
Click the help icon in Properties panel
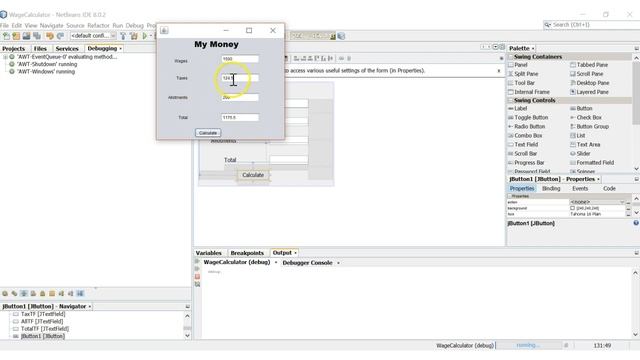[x=636, y=223]
